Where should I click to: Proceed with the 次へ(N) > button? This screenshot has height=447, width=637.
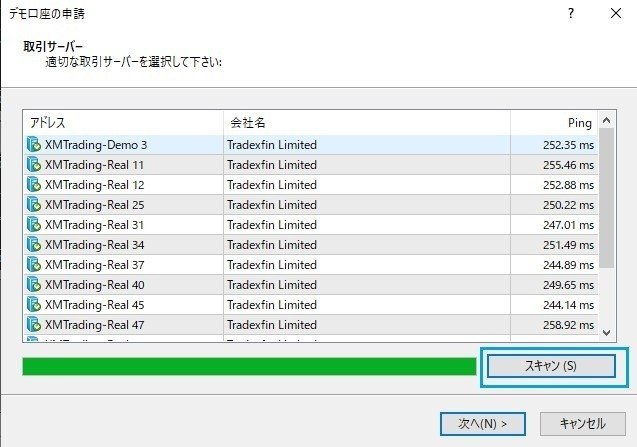tap(483, 424)
